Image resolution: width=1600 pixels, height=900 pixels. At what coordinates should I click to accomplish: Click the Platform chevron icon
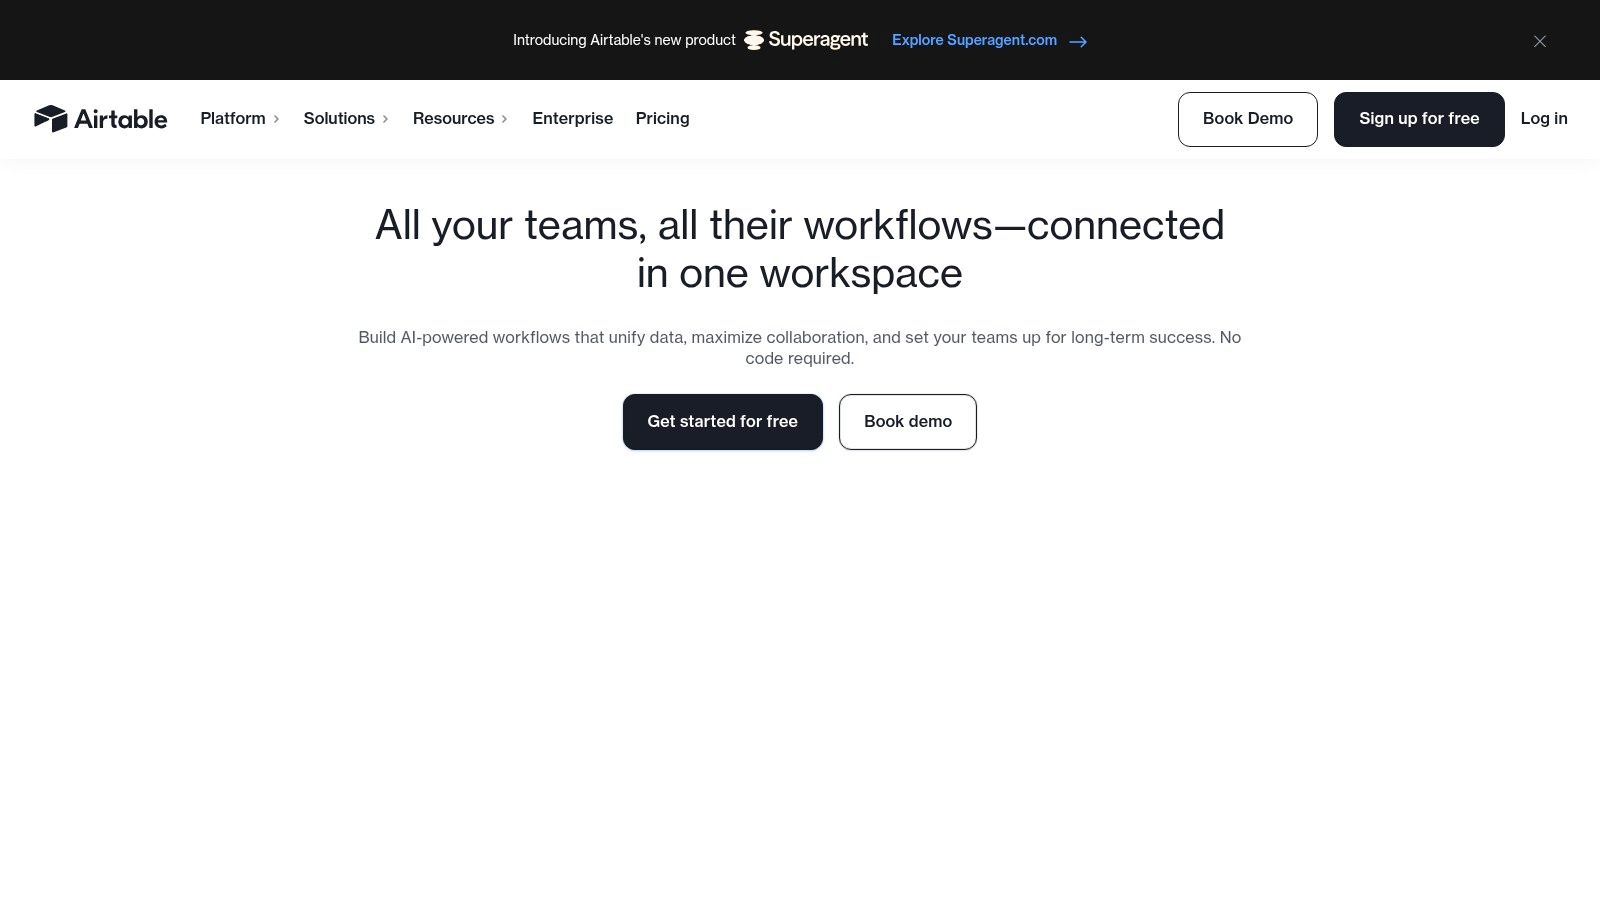tap(276, 119)
